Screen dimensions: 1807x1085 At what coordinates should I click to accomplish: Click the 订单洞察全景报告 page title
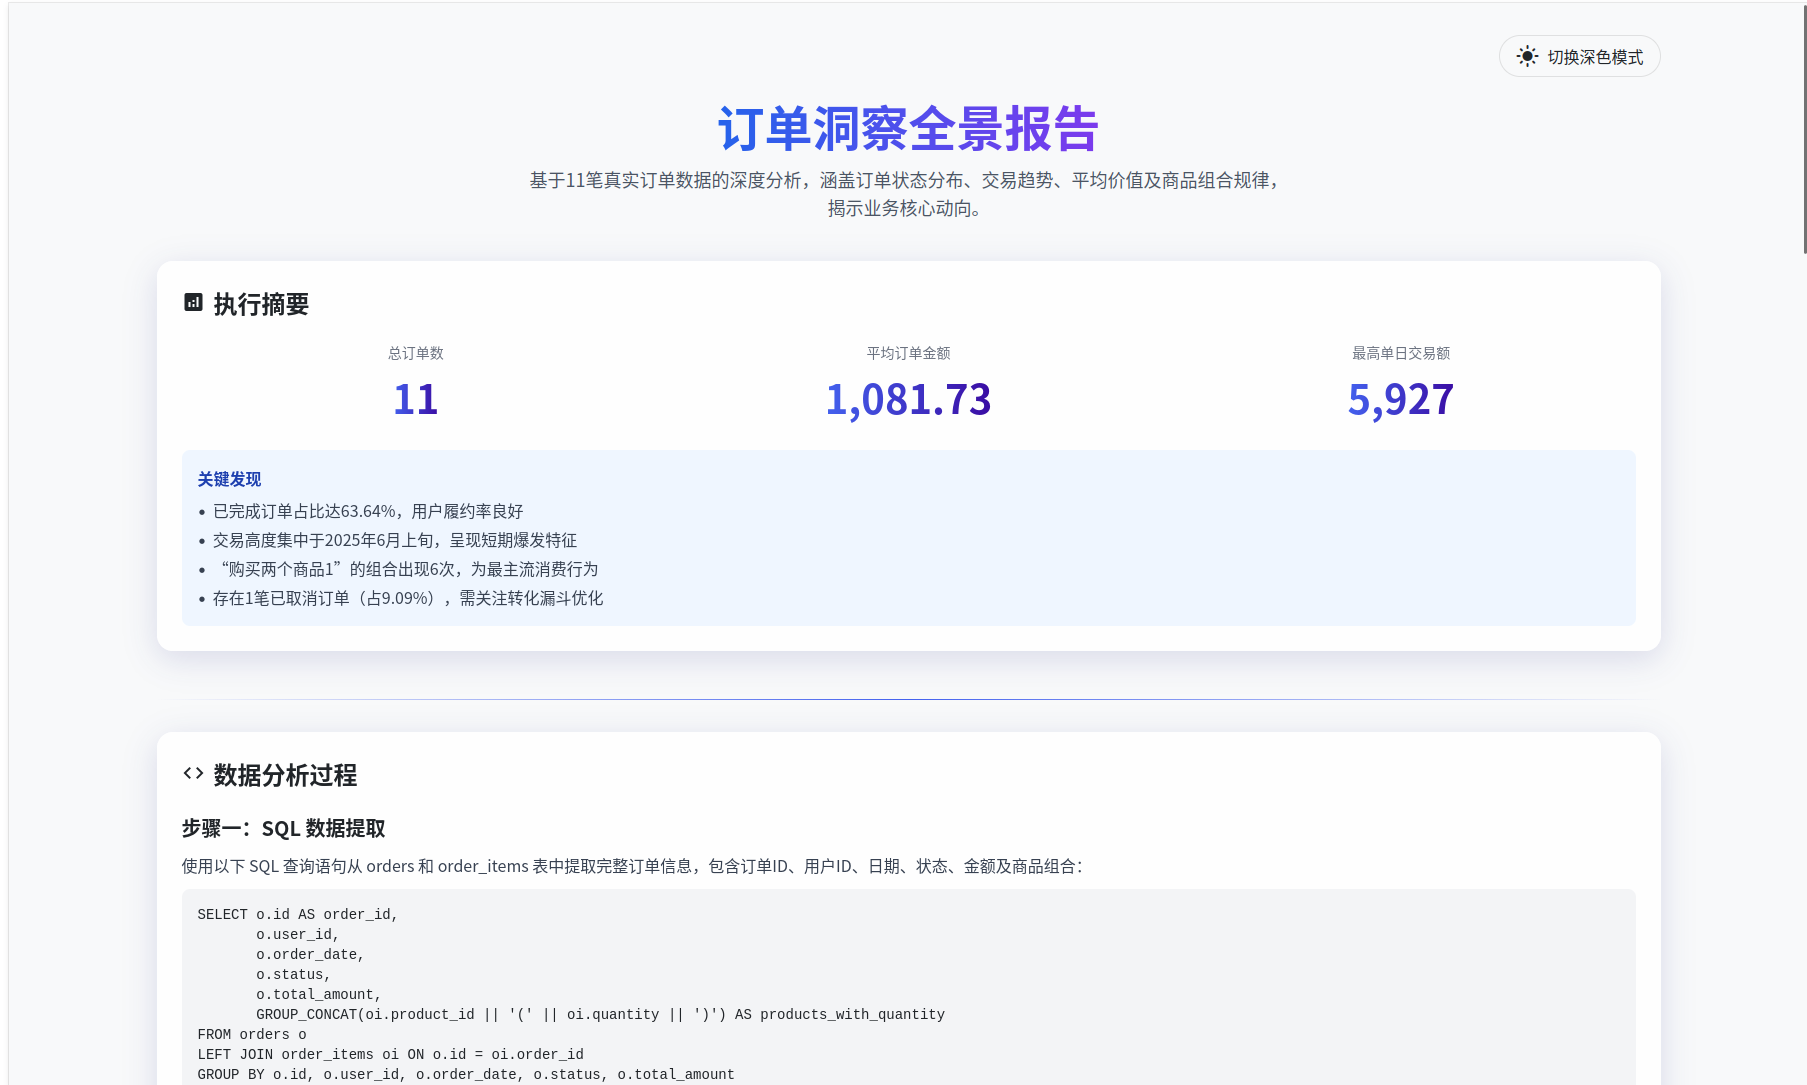click(908, 129)
